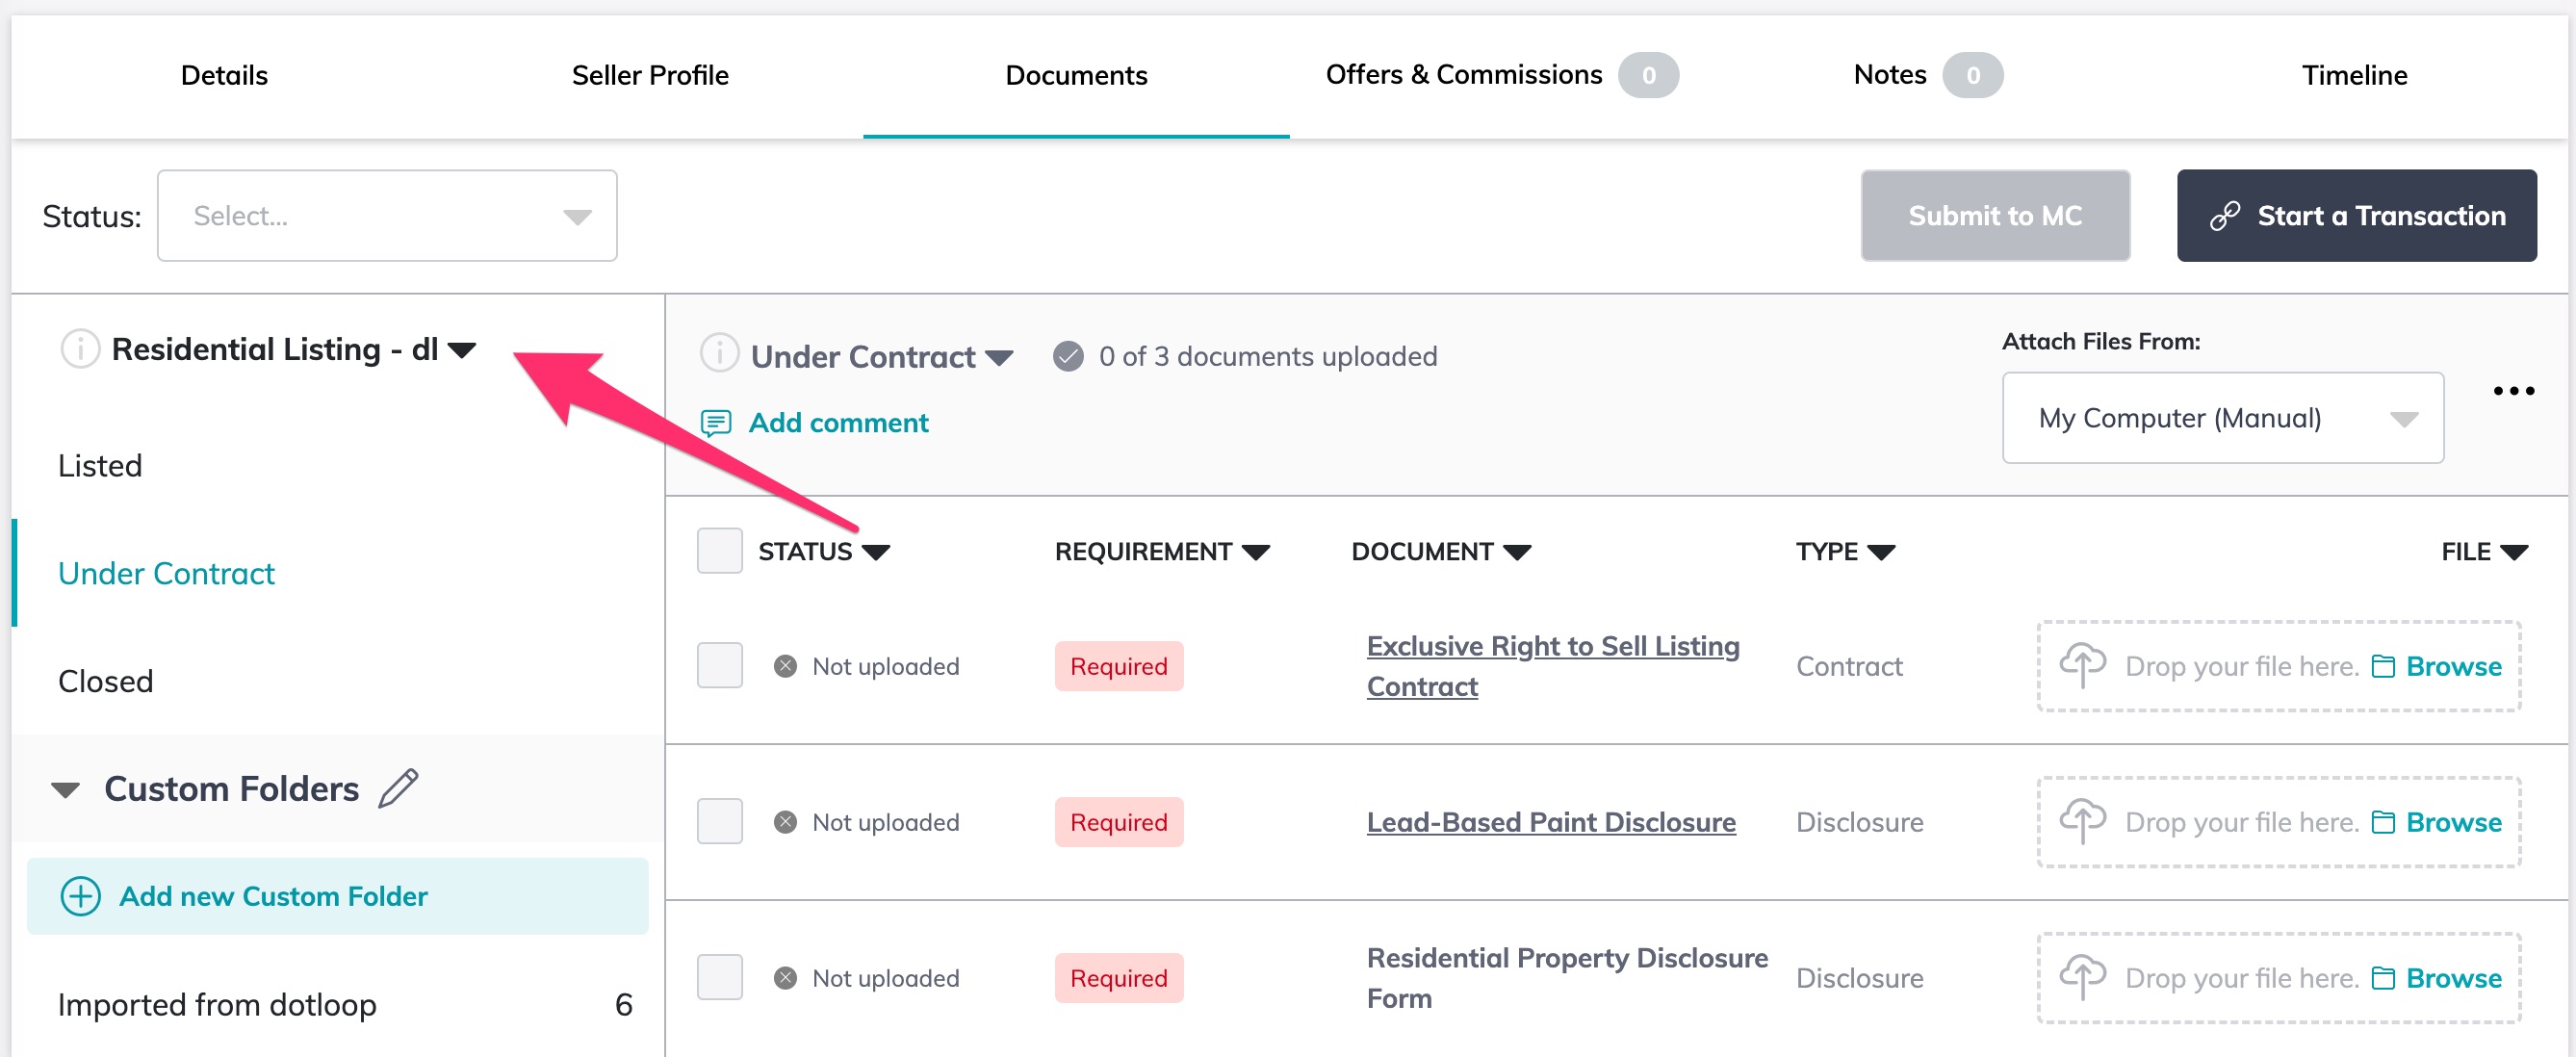Open the ellipsis menu near Attach Files From
Screen dimensions: 2576x1057
(2514, 391)
